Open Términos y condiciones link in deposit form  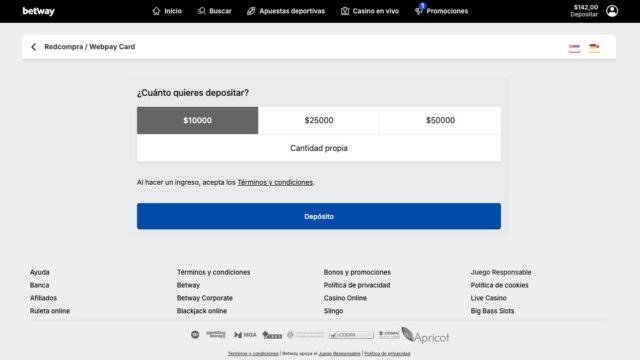(275, 182)
